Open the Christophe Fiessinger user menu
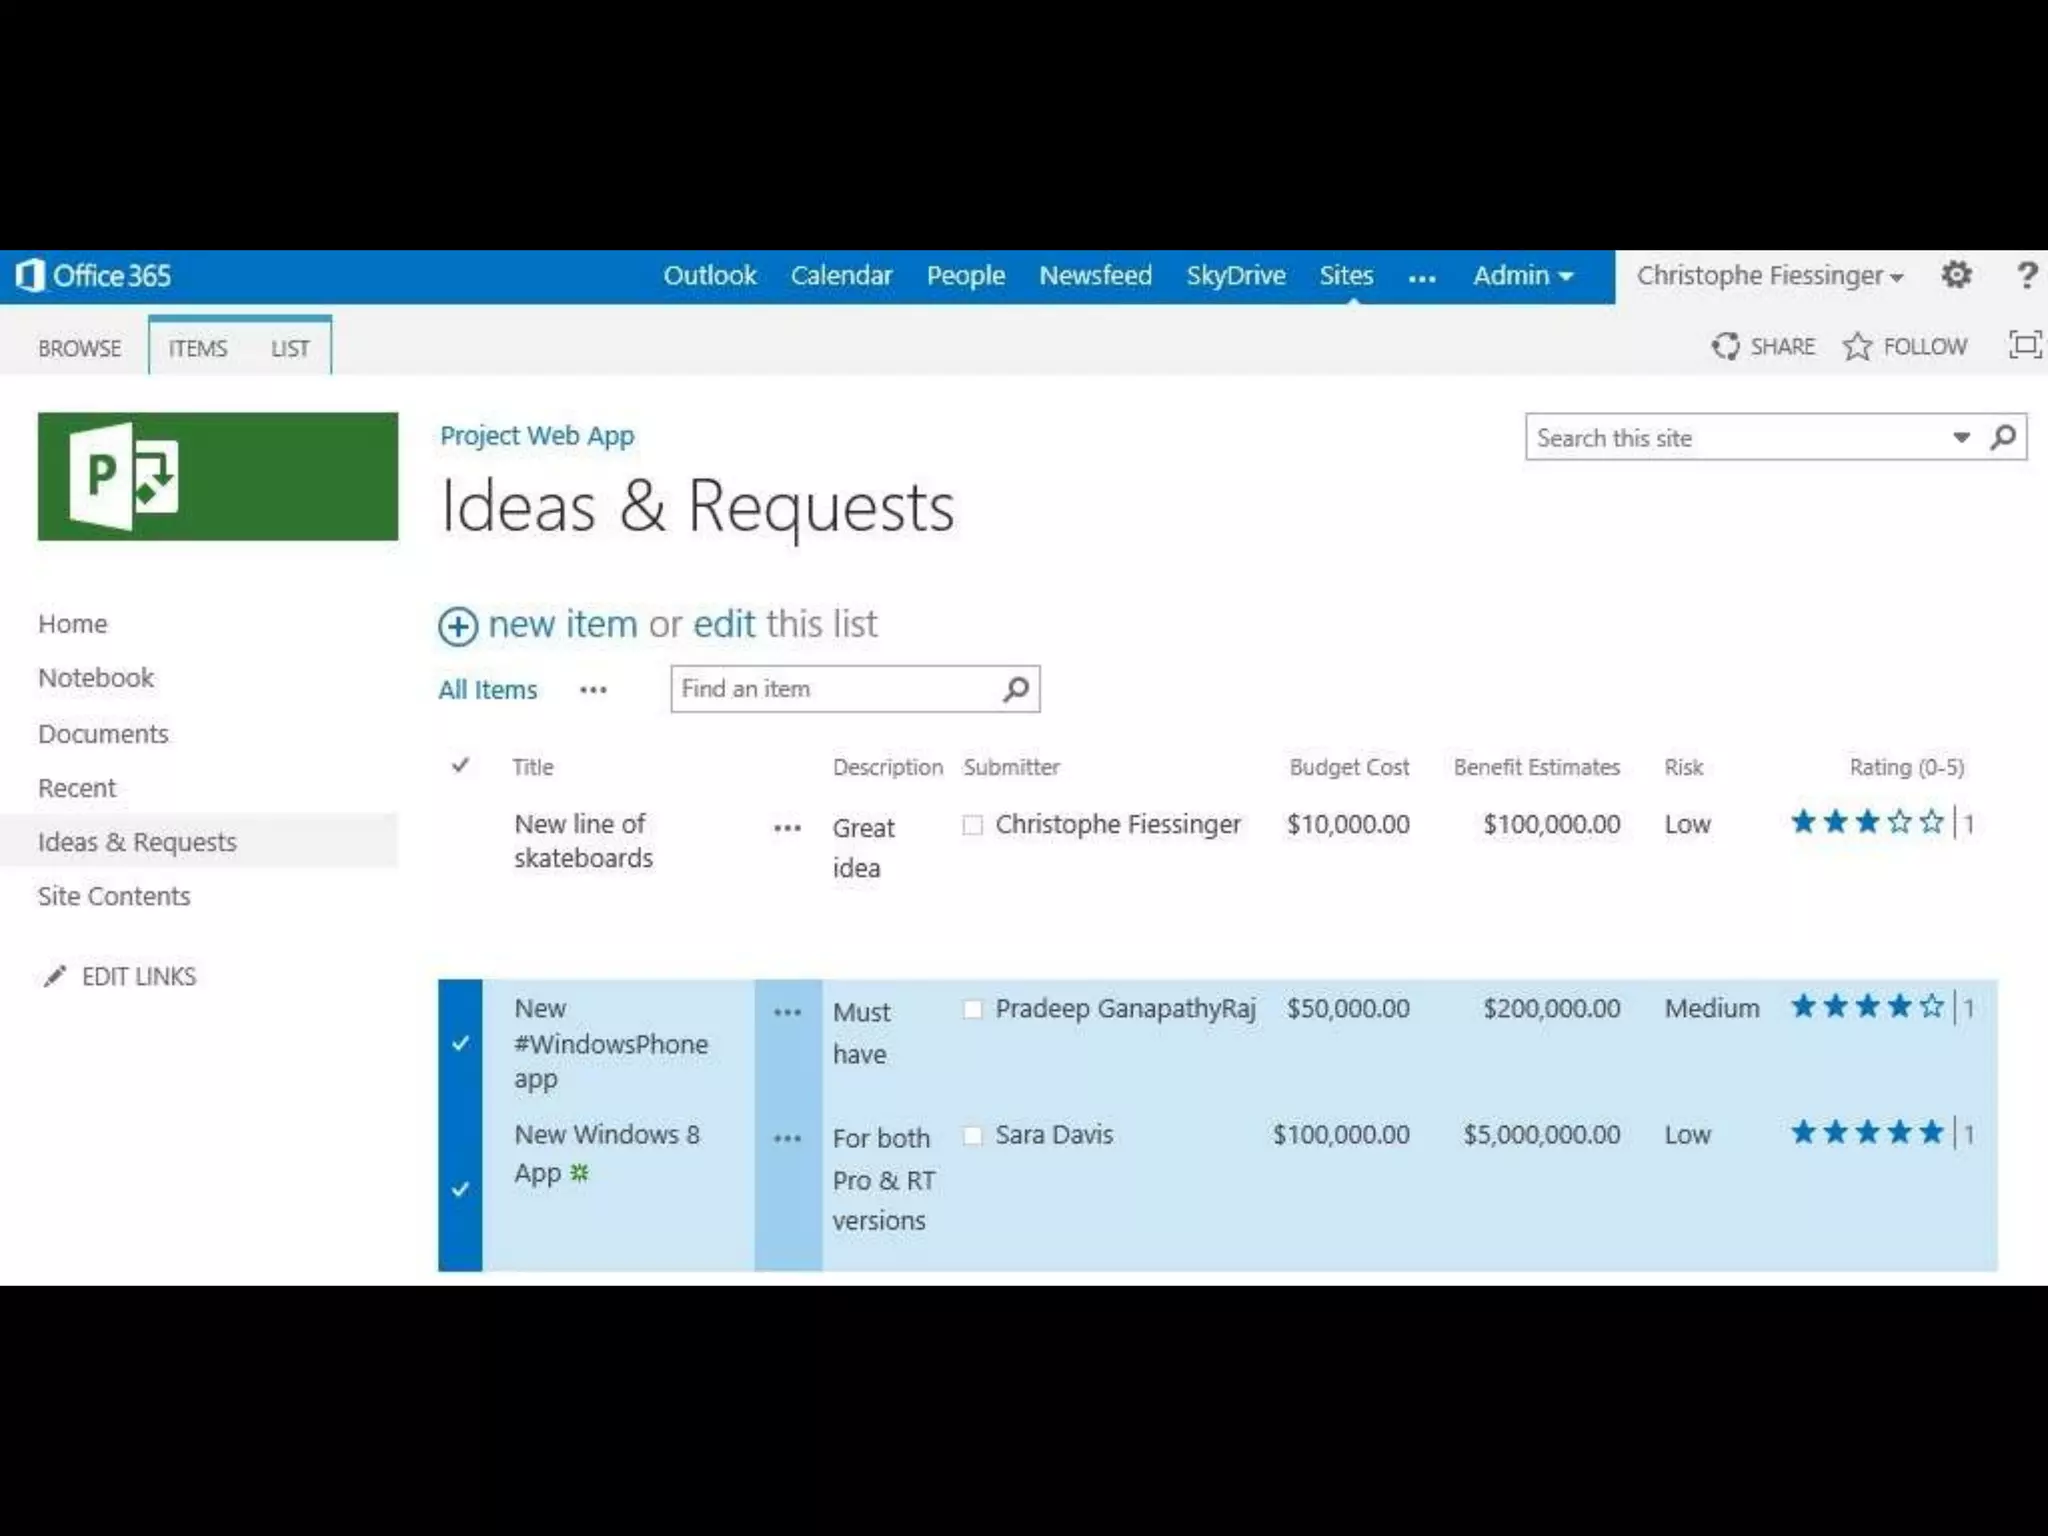The width and height of the screenshot is (2048, 1536). 1768,275
